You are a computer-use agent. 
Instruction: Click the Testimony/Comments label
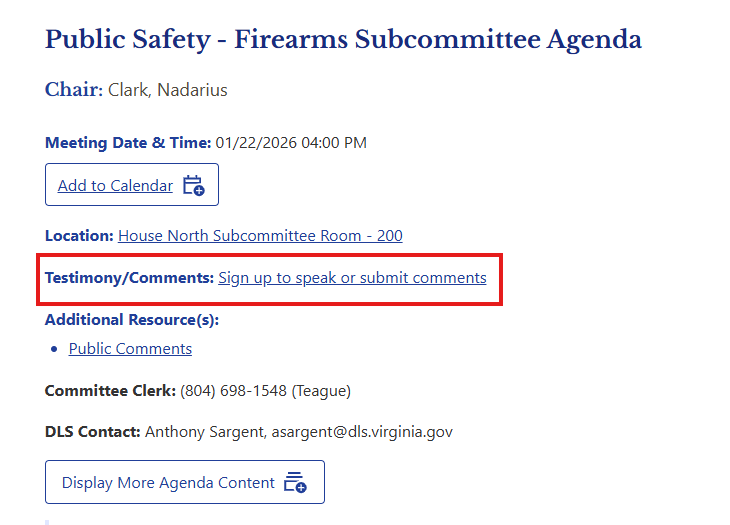[129, 278]
